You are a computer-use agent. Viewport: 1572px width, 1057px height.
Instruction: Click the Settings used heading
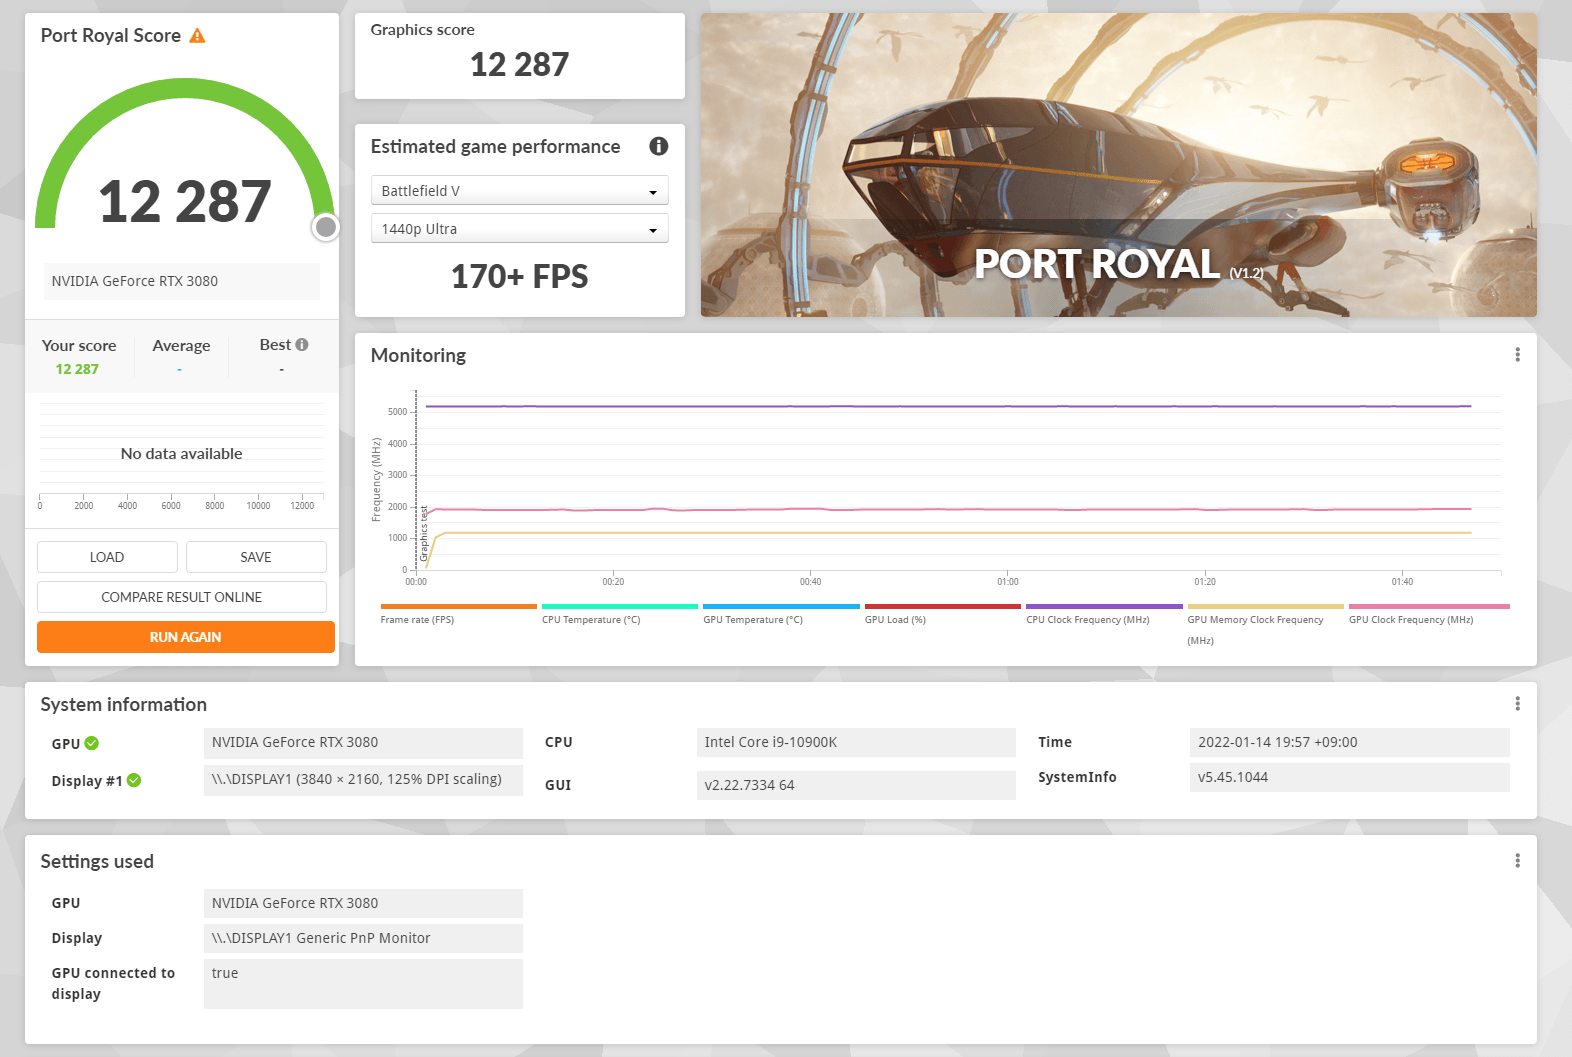coord(97,862)
